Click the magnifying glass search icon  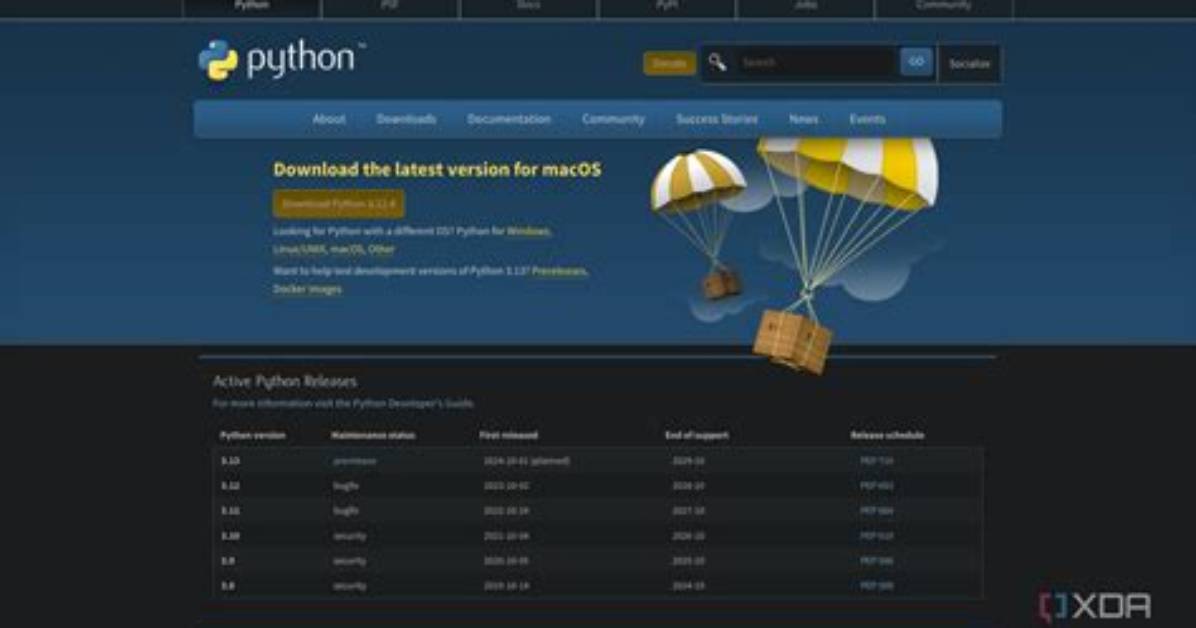click(x=717, y=62)
